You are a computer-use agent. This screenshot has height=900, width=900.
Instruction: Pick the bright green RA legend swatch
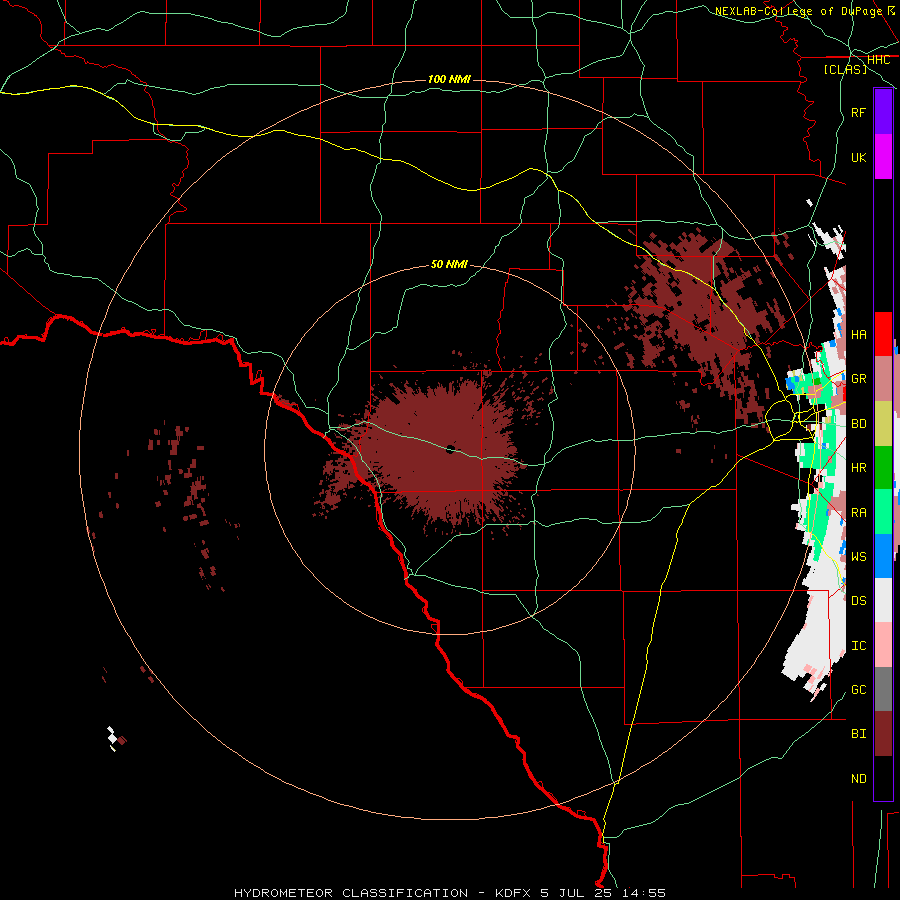coord(883,512)
